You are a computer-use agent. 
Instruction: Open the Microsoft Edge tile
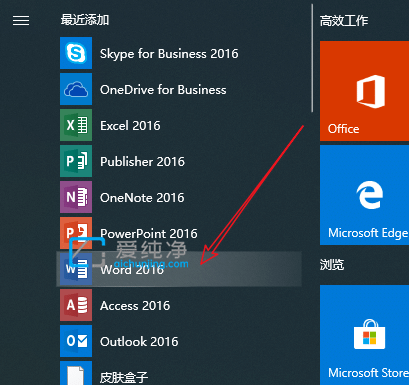point(364,195)
